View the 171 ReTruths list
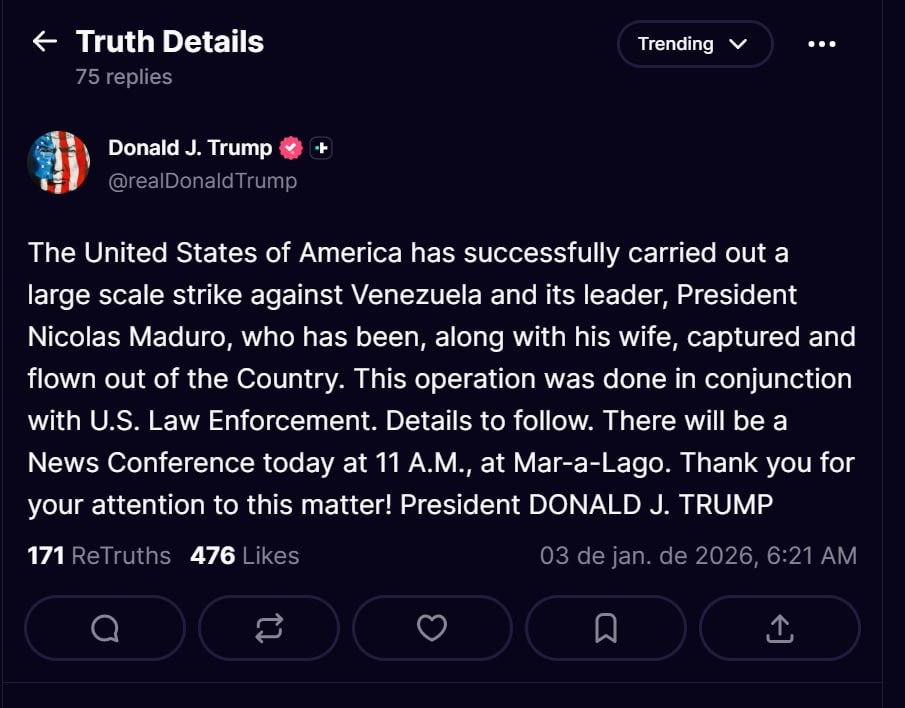 pyautogui.click(x=99, y=555)
